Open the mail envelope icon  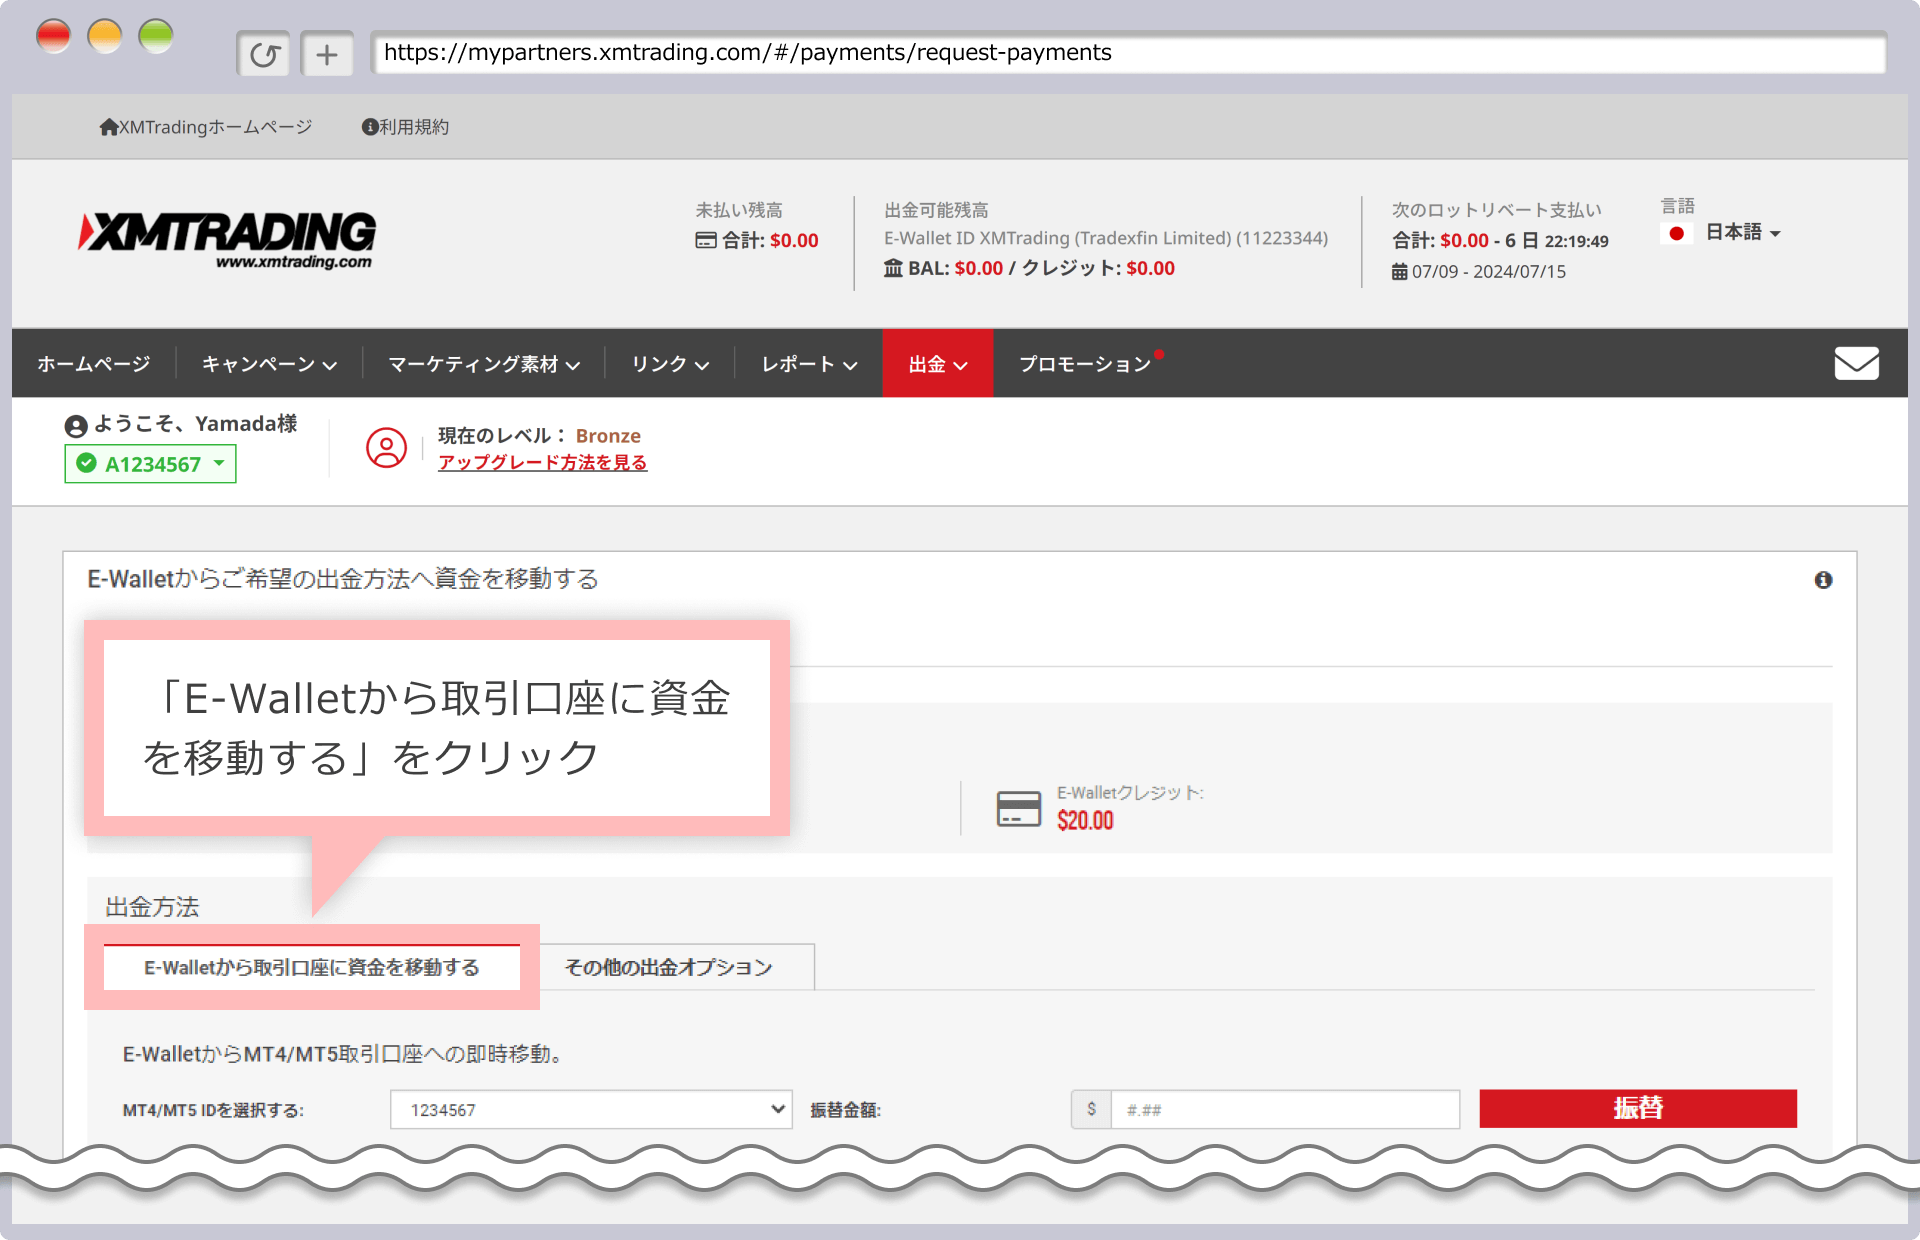[1856, 363]
